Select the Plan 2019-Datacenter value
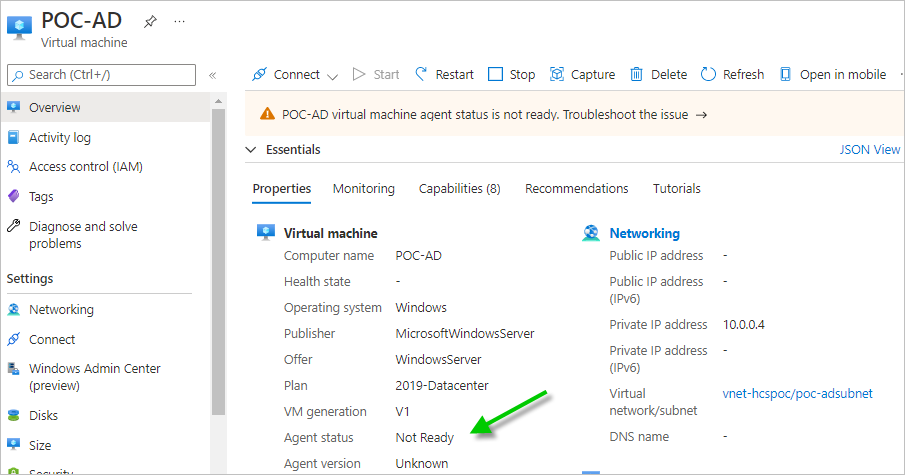Viewport: 905px width, 475px height. pos(442,386)
